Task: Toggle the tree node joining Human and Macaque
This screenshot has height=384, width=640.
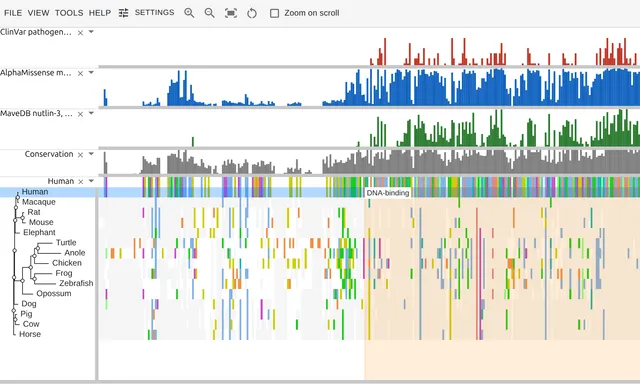Action: coord(18,198)
